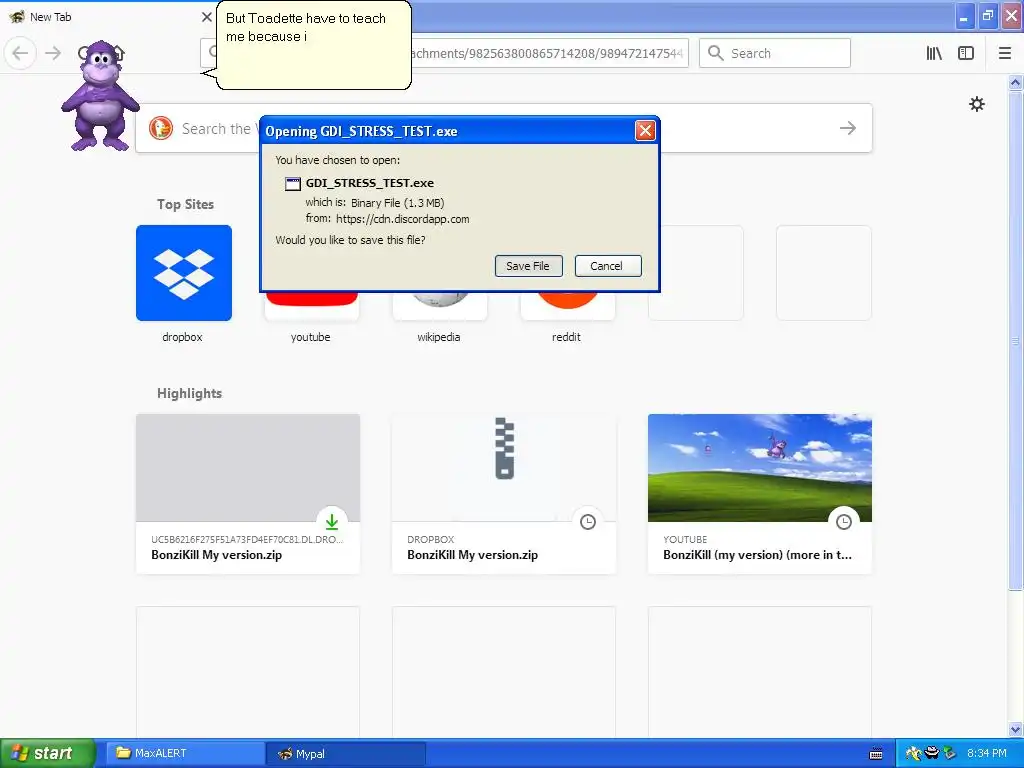This screenshot has height=768, width=1024.
Task: Open the dropbox top site tile
Action: pyautogui.click(x=184, y=273)
